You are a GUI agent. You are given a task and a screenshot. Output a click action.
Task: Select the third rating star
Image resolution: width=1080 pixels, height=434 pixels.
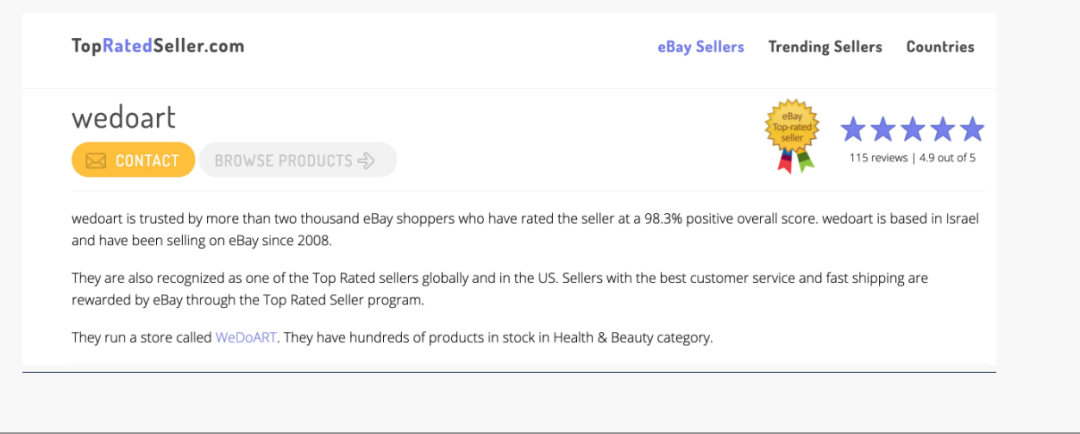coord(913,129)
